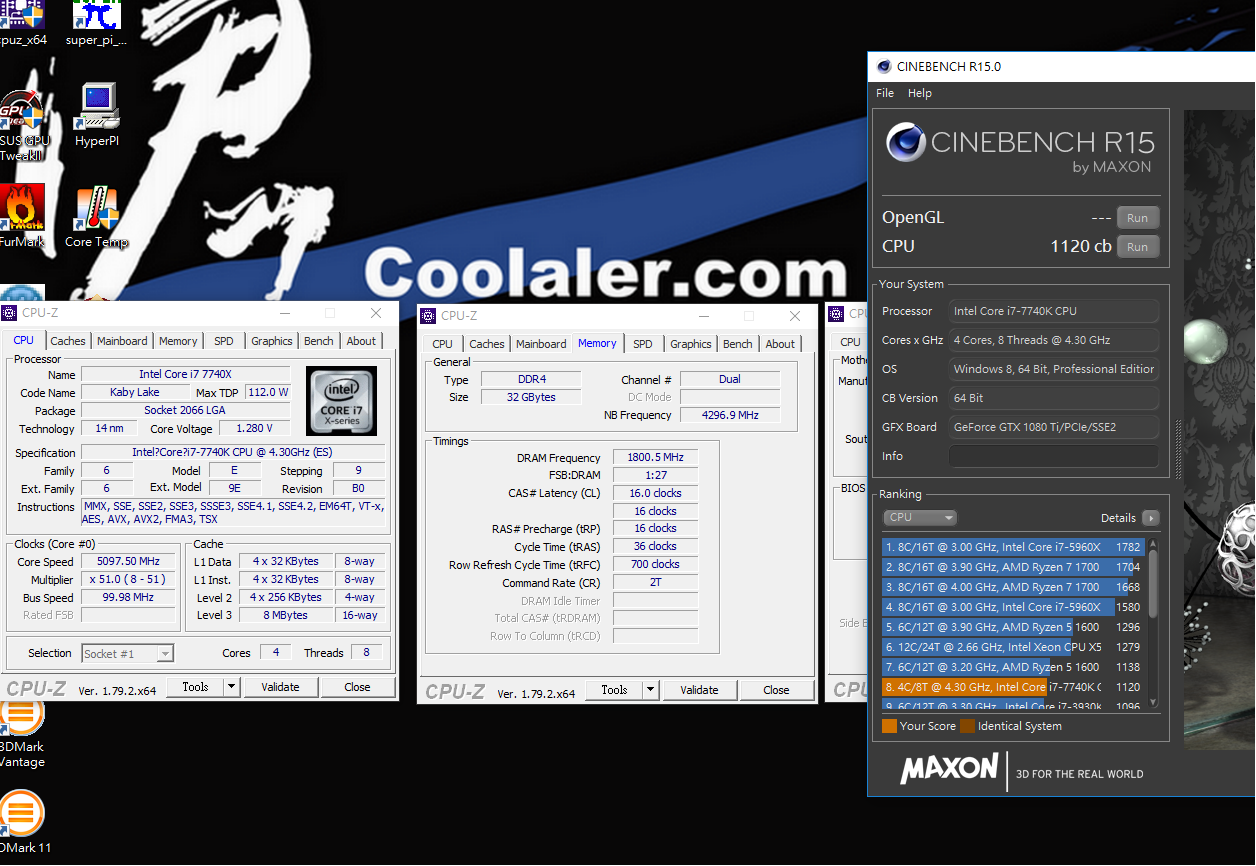The image size is (1256, 866).
Task: Expand the Details arrow in the Ranking panel
Action: [1151, 518]
